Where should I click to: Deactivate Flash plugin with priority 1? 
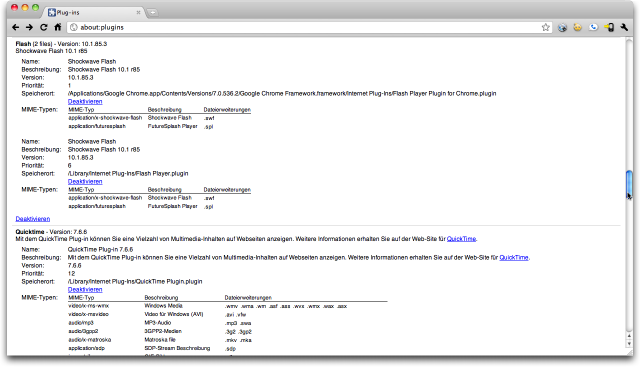coord(85,102)
